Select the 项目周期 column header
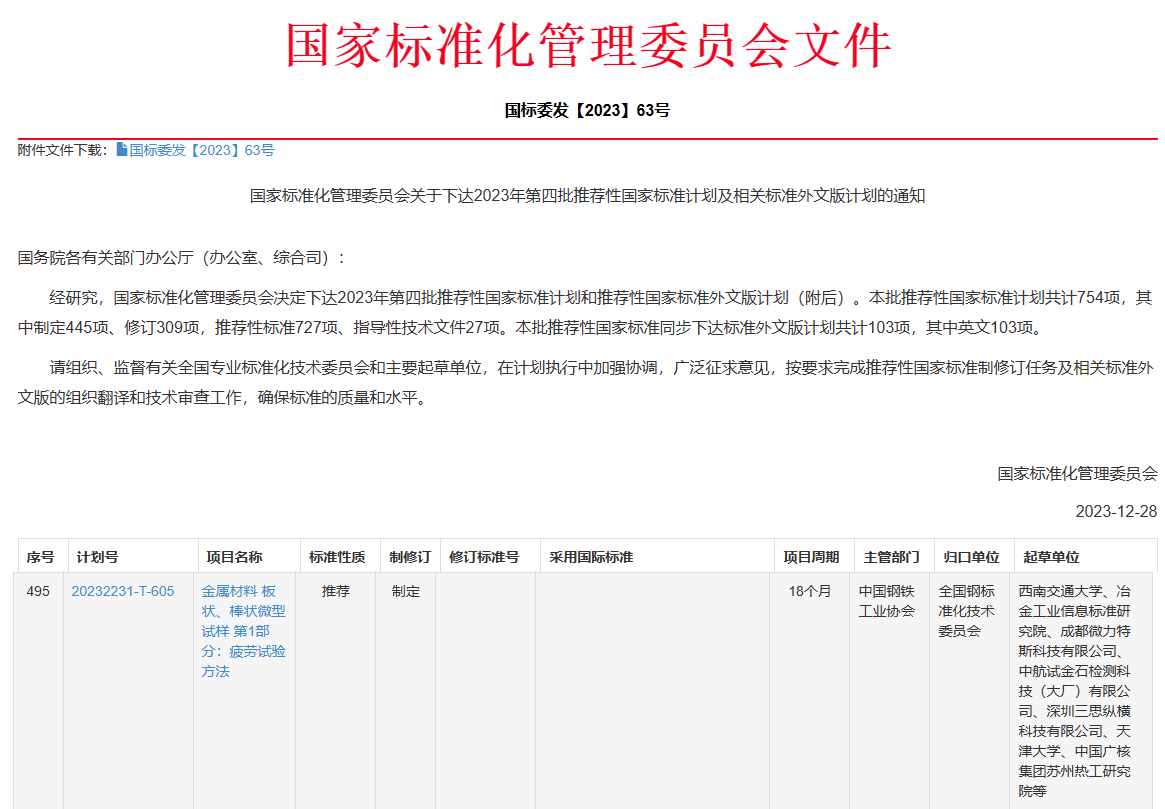This screenshot has height=809, width=1165. click(x=811, y=557)
